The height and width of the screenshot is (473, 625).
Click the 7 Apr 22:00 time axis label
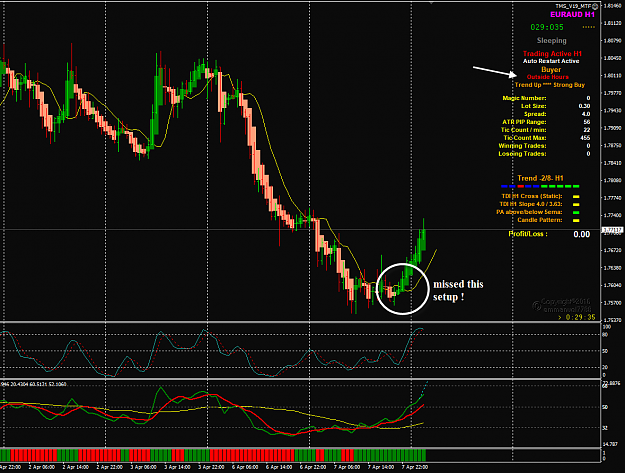tap(415, 467)
